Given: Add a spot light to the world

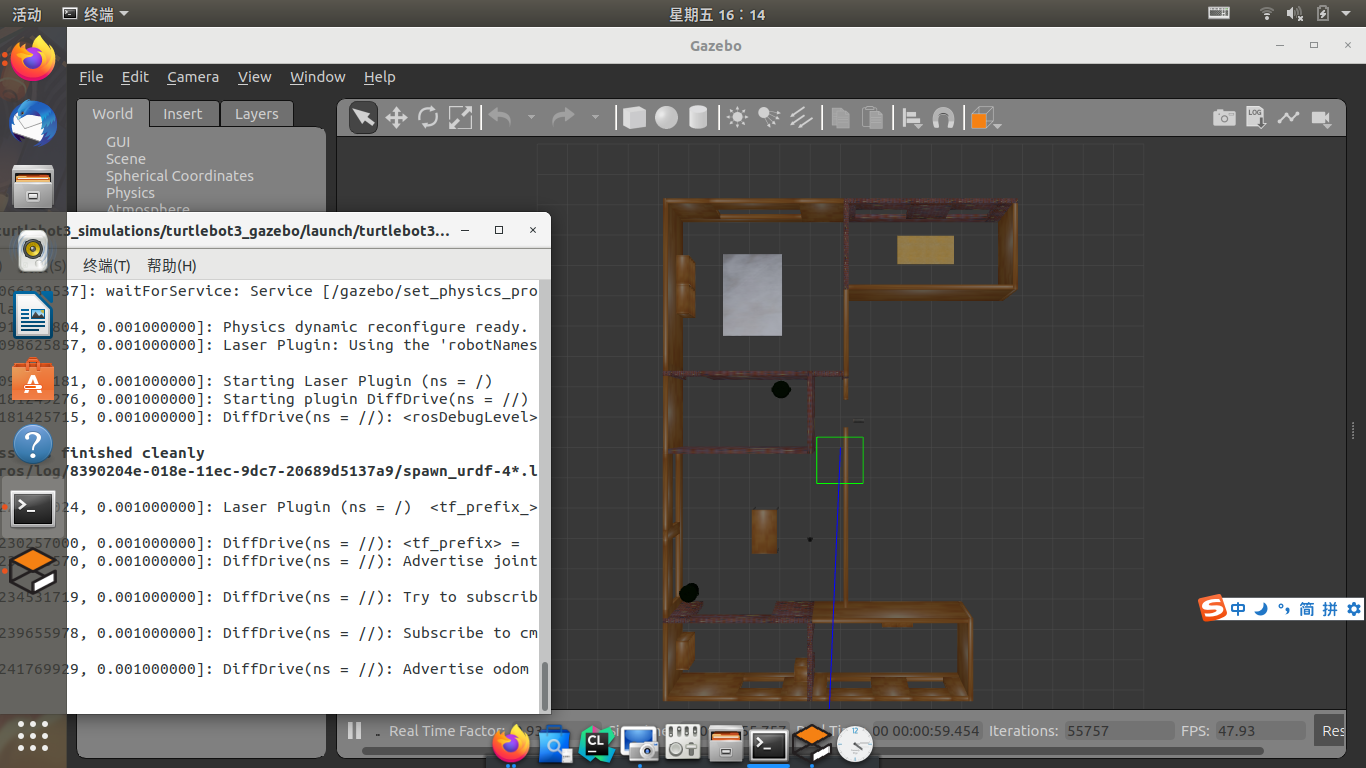Looking at the screenshot, I should pos(769,117).
